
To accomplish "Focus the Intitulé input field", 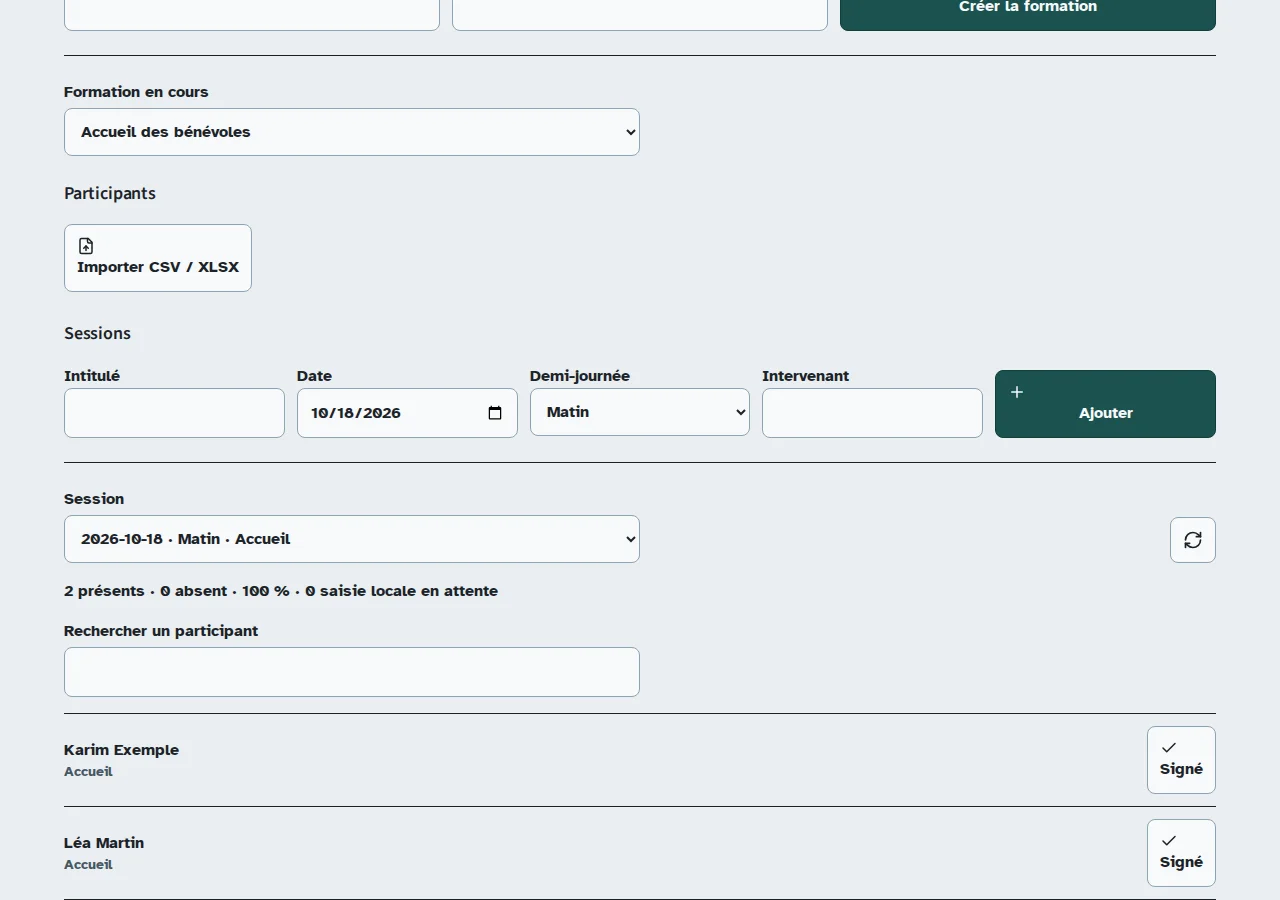I will [174, 413].
